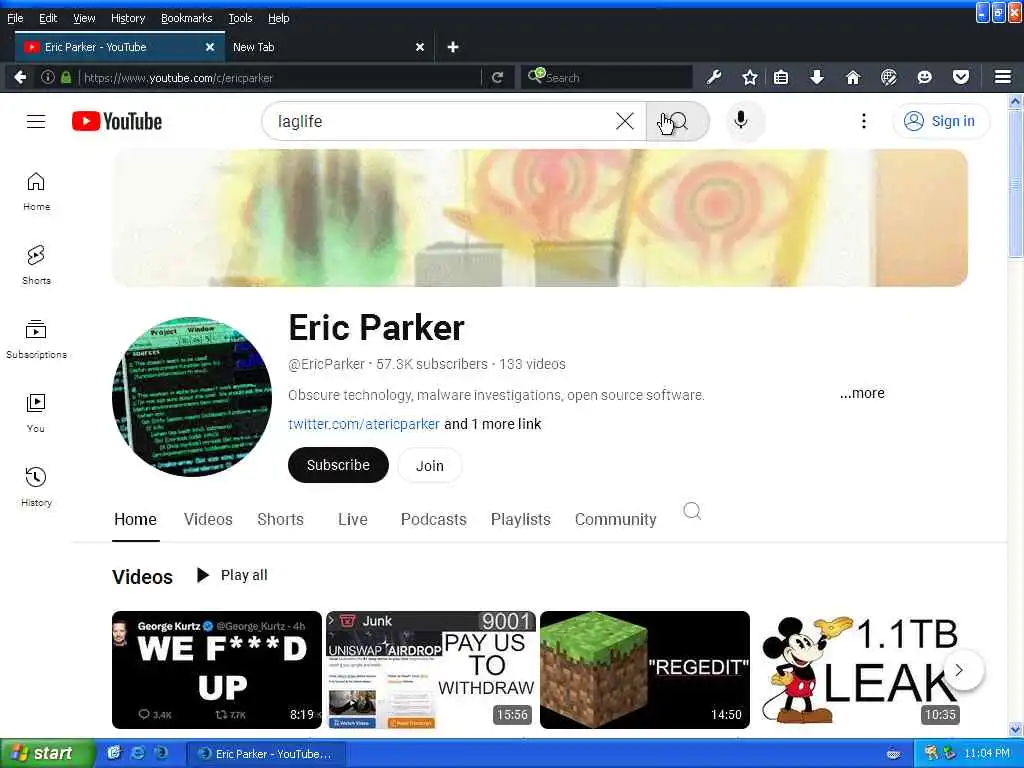Open the Bookmarks menu
The height and width of the screenshot is (768, 1024).
[186, 18]
